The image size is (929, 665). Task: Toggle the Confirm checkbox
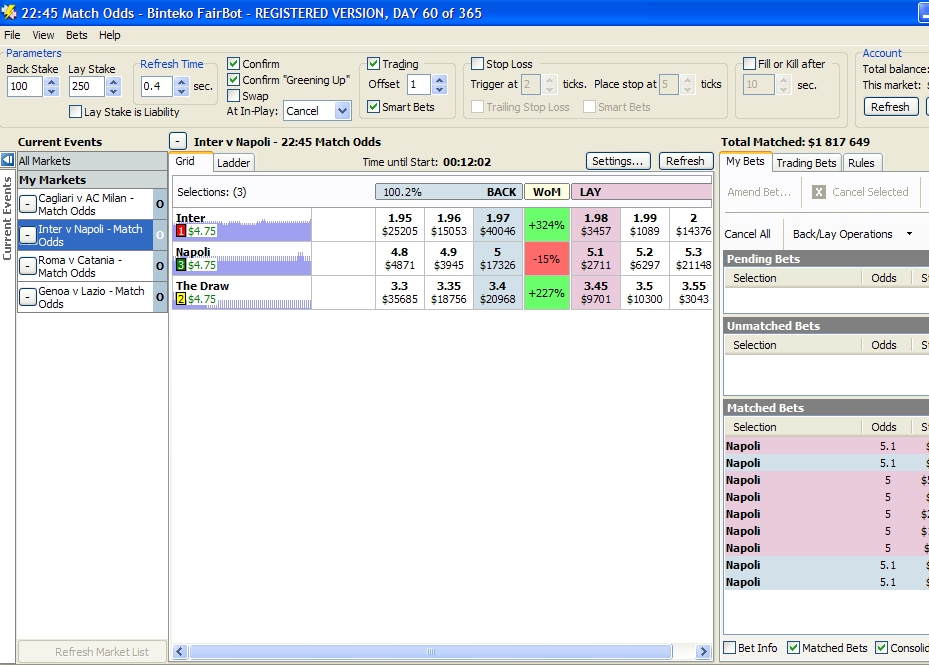[x=233, y=63]
